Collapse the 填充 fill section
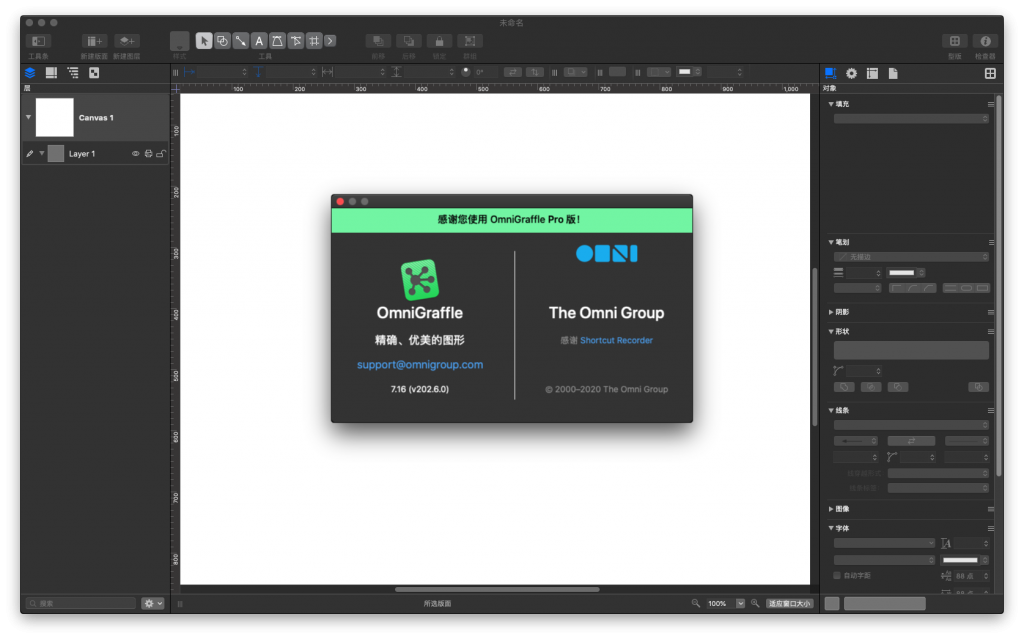 [x=831, y=104]
